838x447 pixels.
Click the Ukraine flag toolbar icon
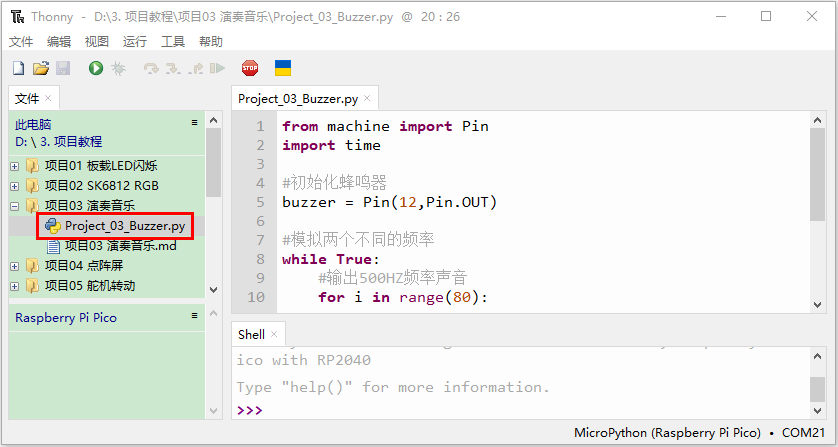click(x=283, y=68)
